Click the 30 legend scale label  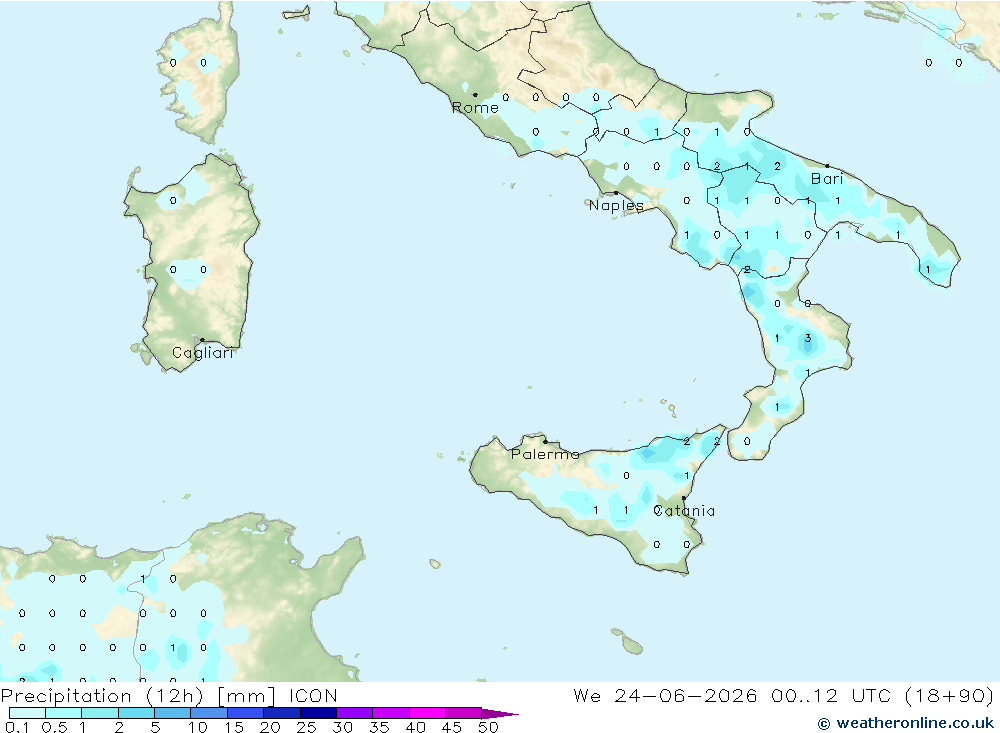pyautogui.click(x=343, y=727)
